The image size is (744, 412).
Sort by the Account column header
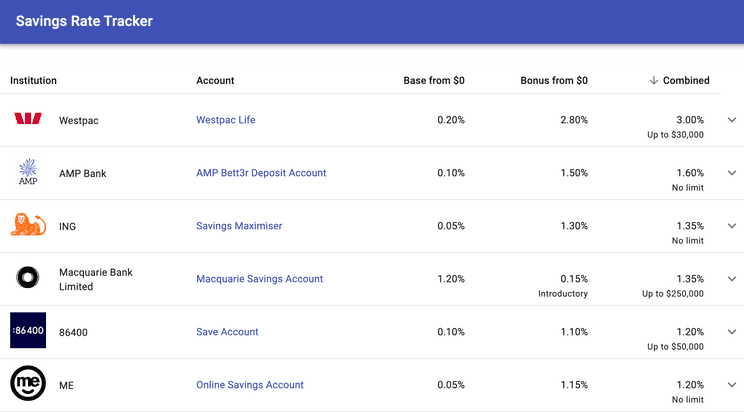[x=215, y=80]
